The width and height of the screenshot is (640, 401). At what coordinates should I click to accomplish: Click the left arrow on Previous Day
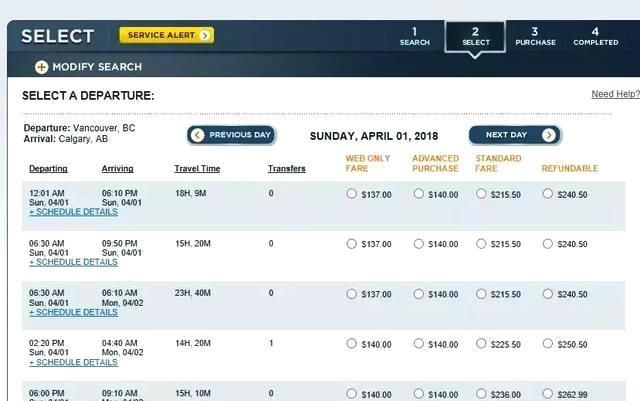tap(198, 135)
